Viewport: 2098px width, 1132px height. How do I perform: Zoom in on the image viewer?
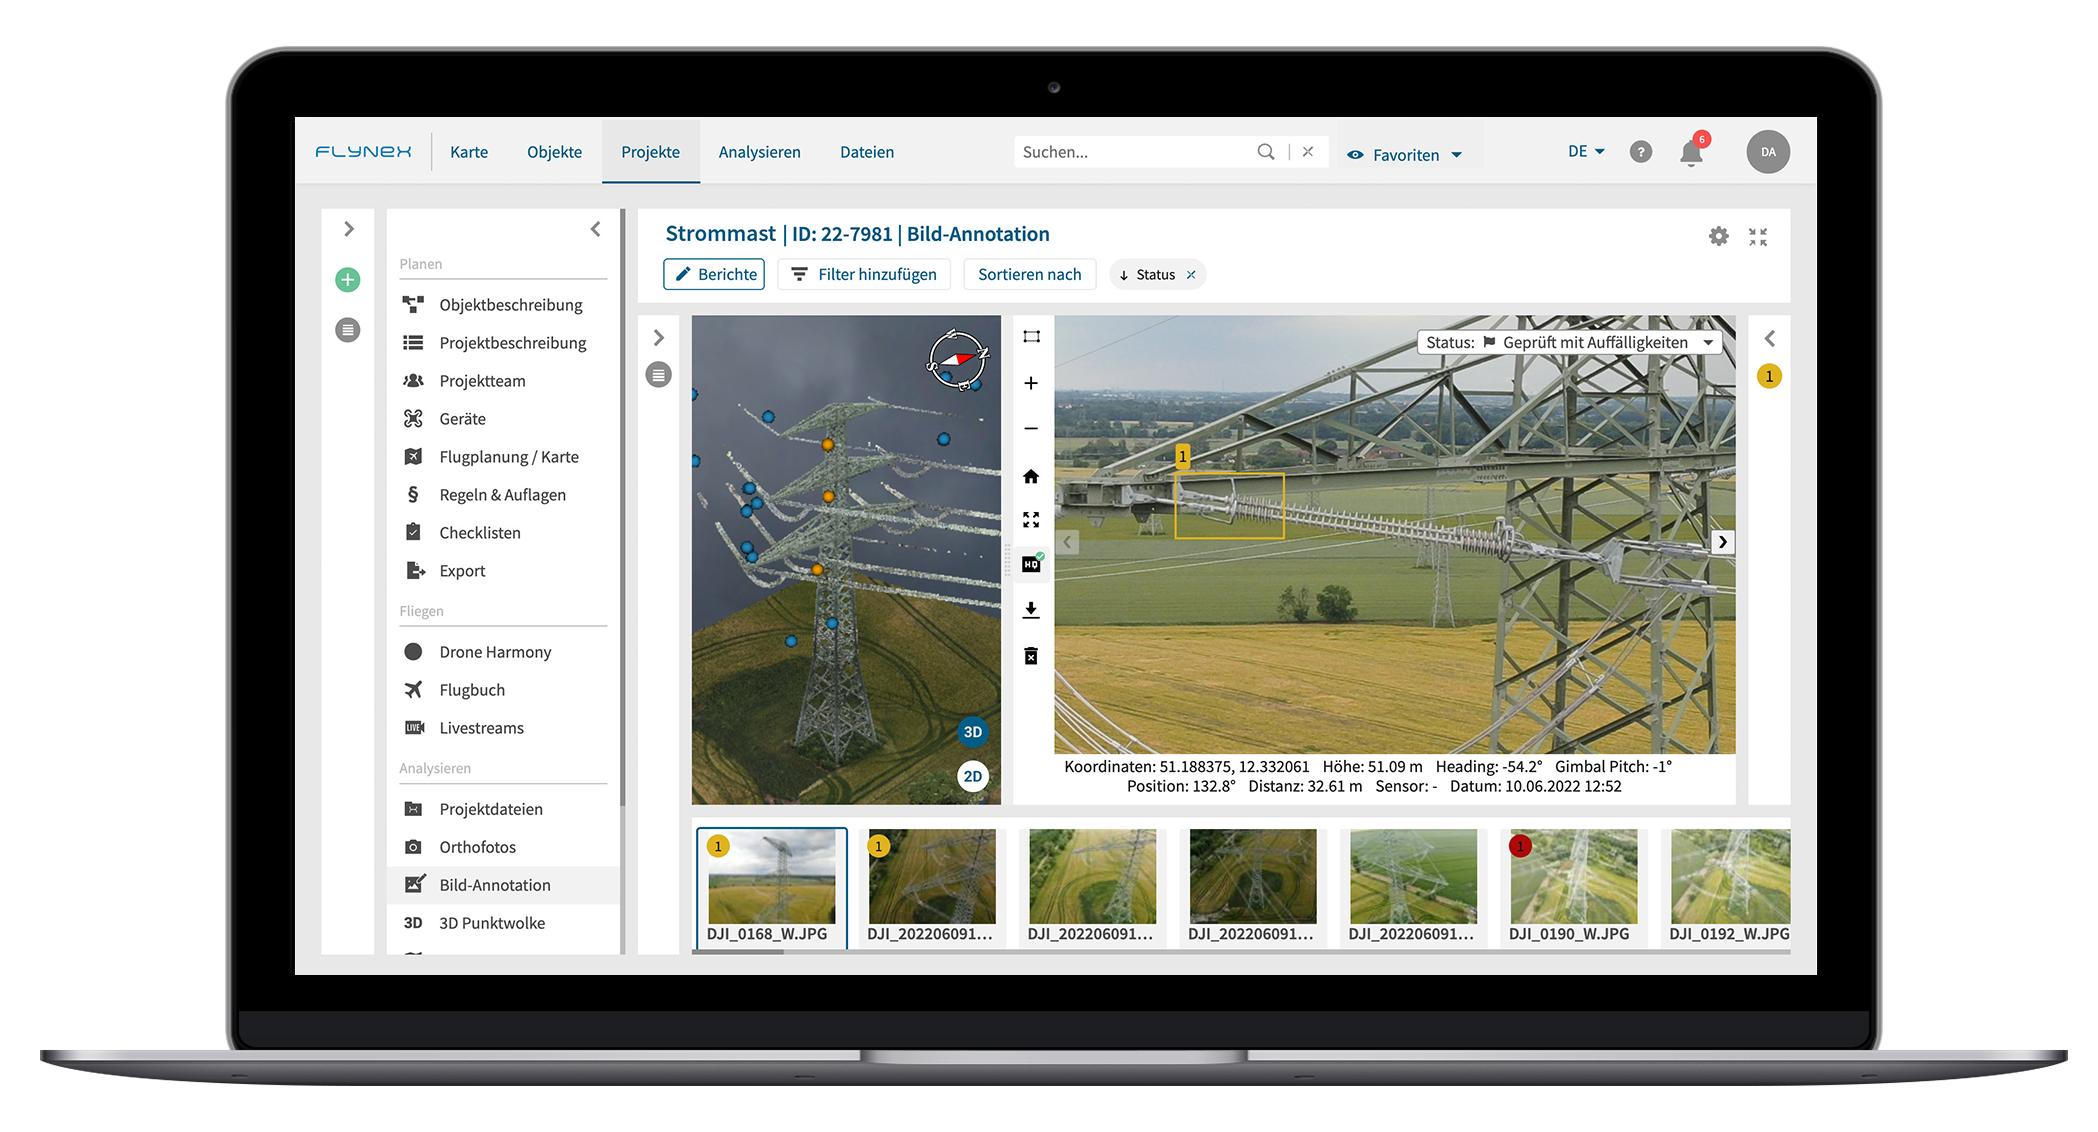(1031, 383)
